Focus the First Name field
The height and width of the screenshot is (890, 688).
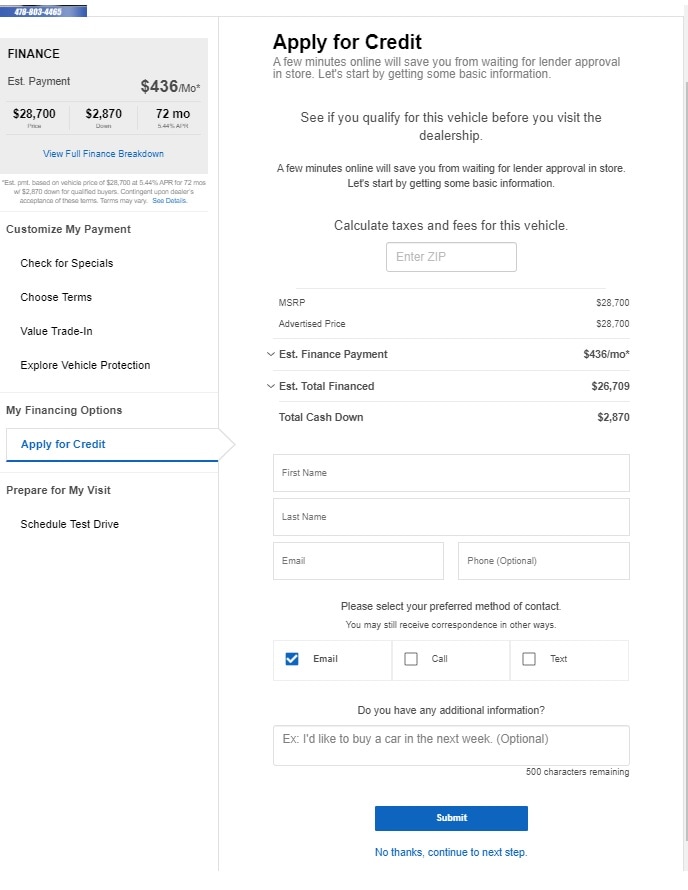tap(451, 473)
